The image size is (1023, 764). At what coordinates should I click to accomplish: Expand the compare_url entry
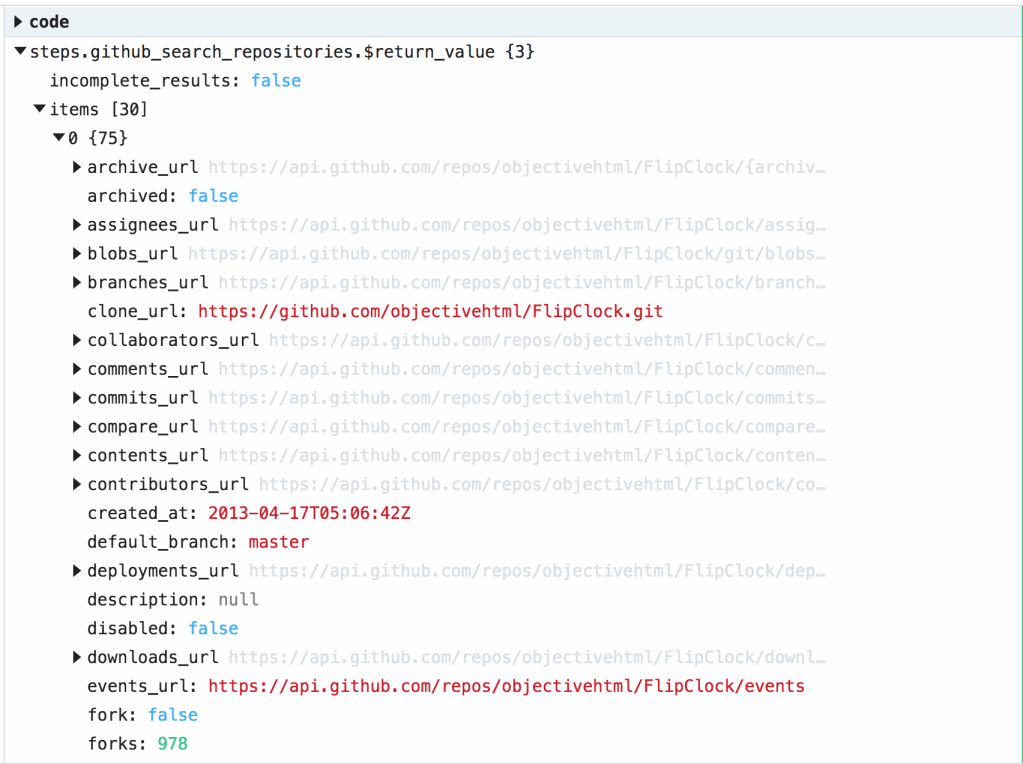[78, 426]
